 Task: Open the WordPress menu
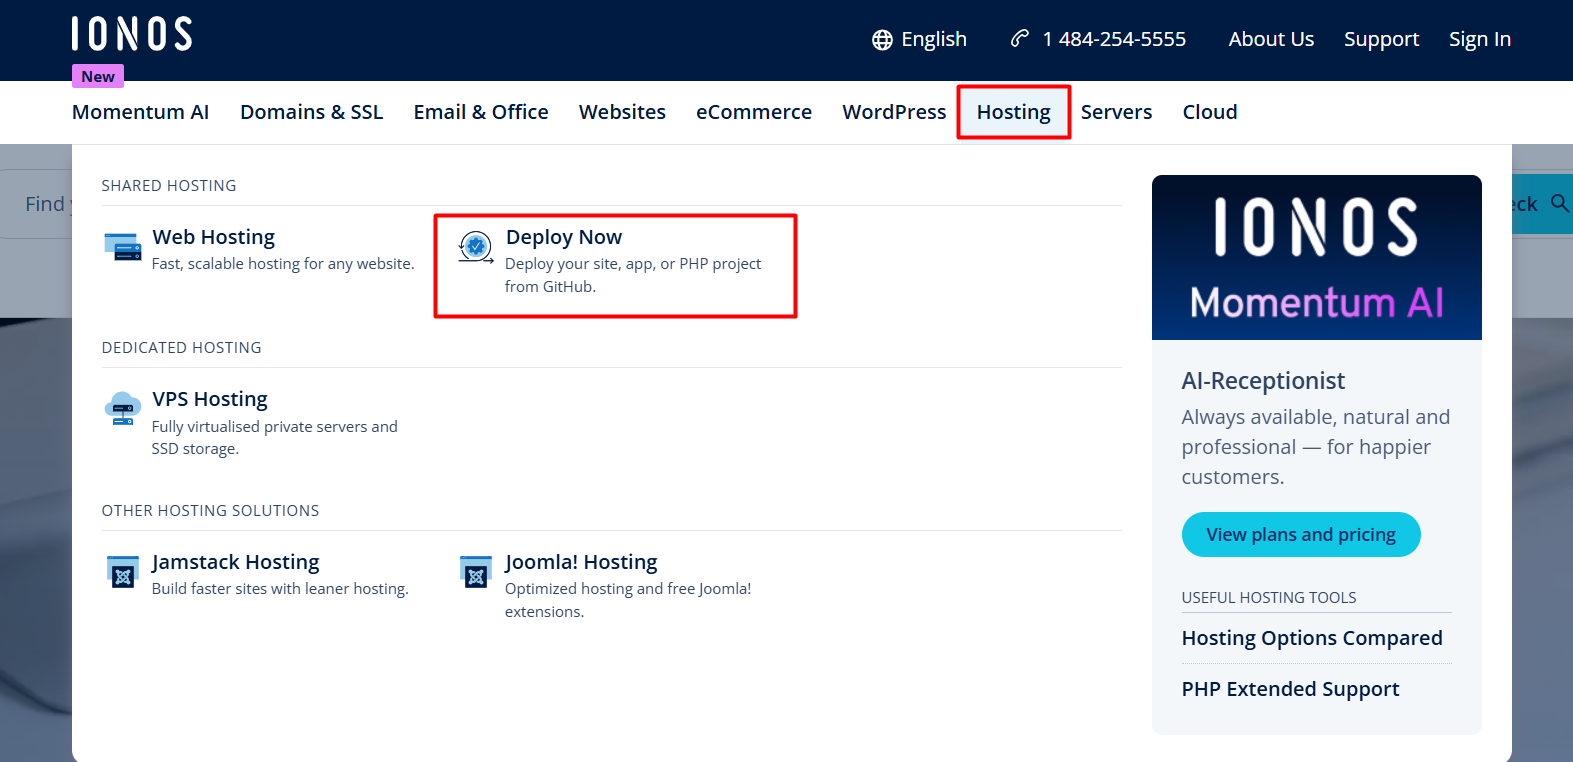click(x=894, y=112)
